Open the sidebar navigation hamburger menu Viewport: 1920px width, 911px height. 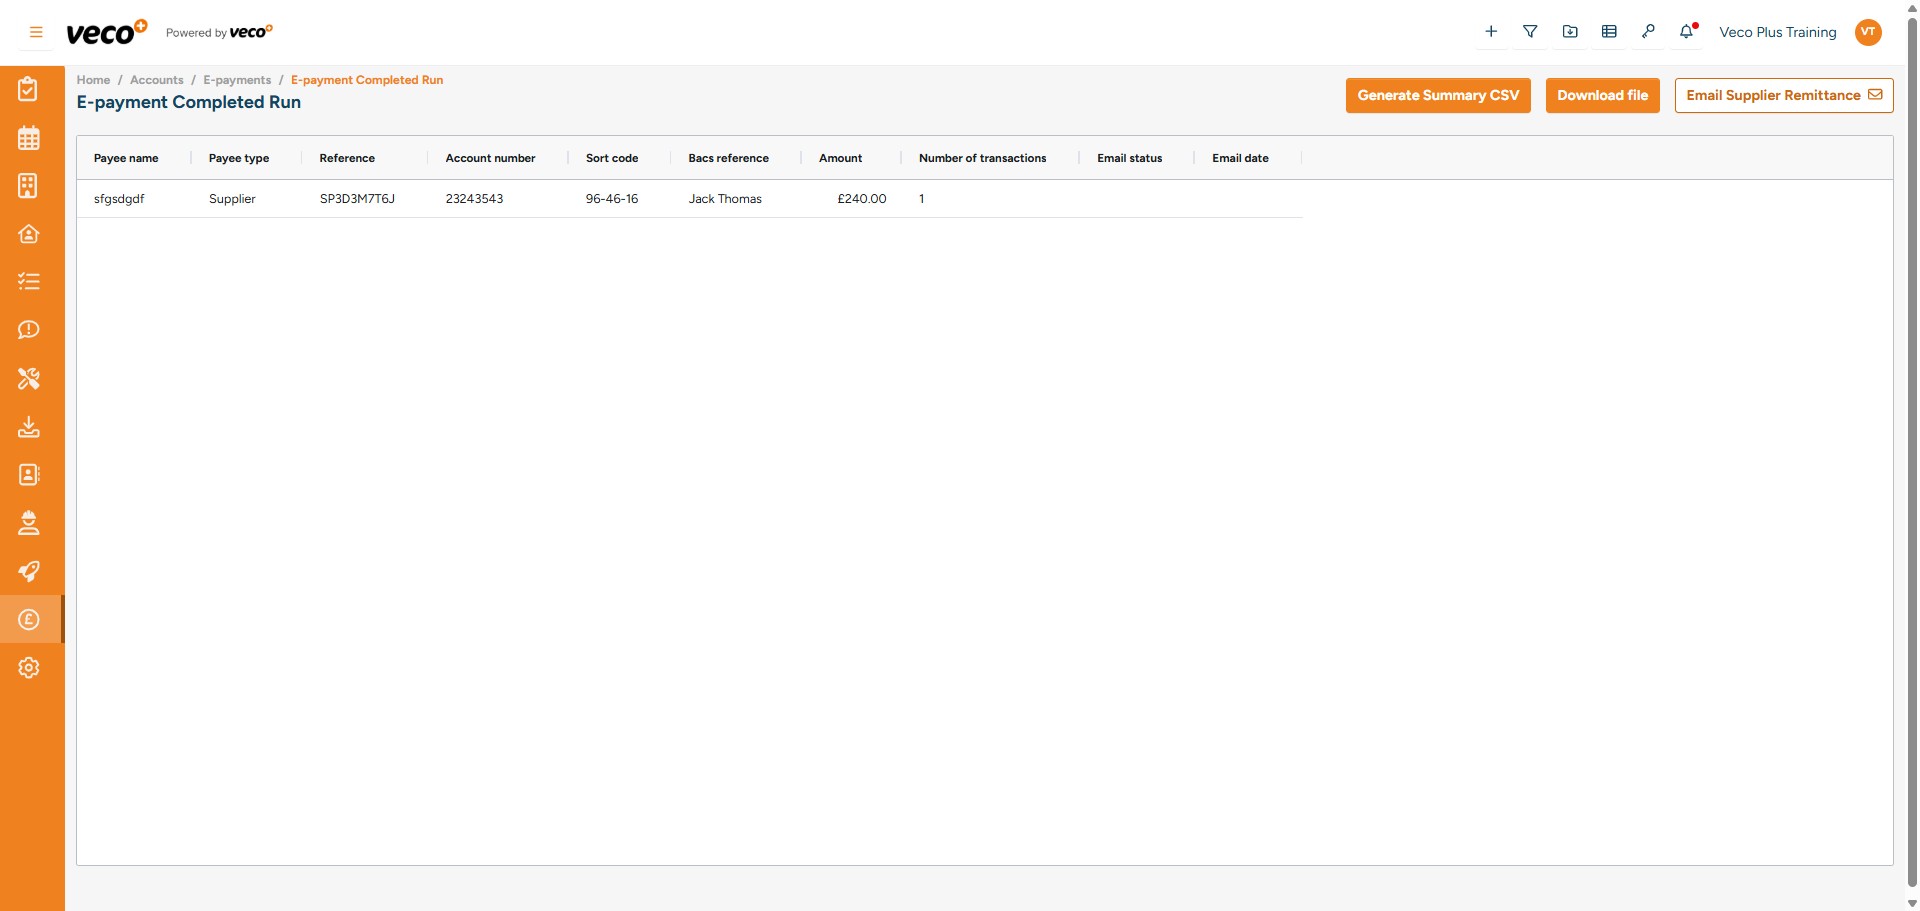point(34,32)
